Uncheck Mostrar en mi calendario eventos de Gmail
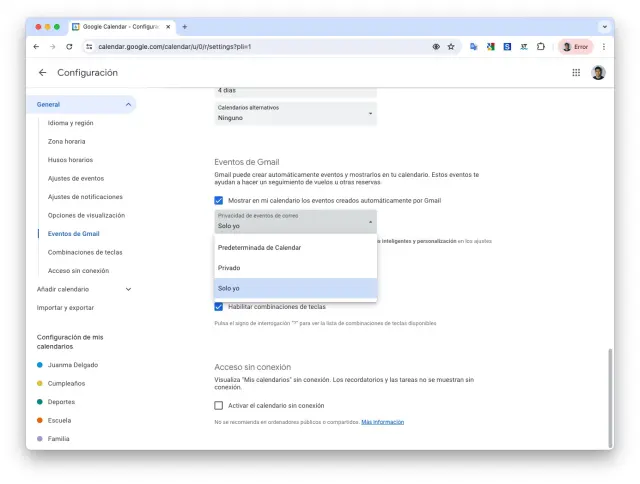 click(219, 200)
